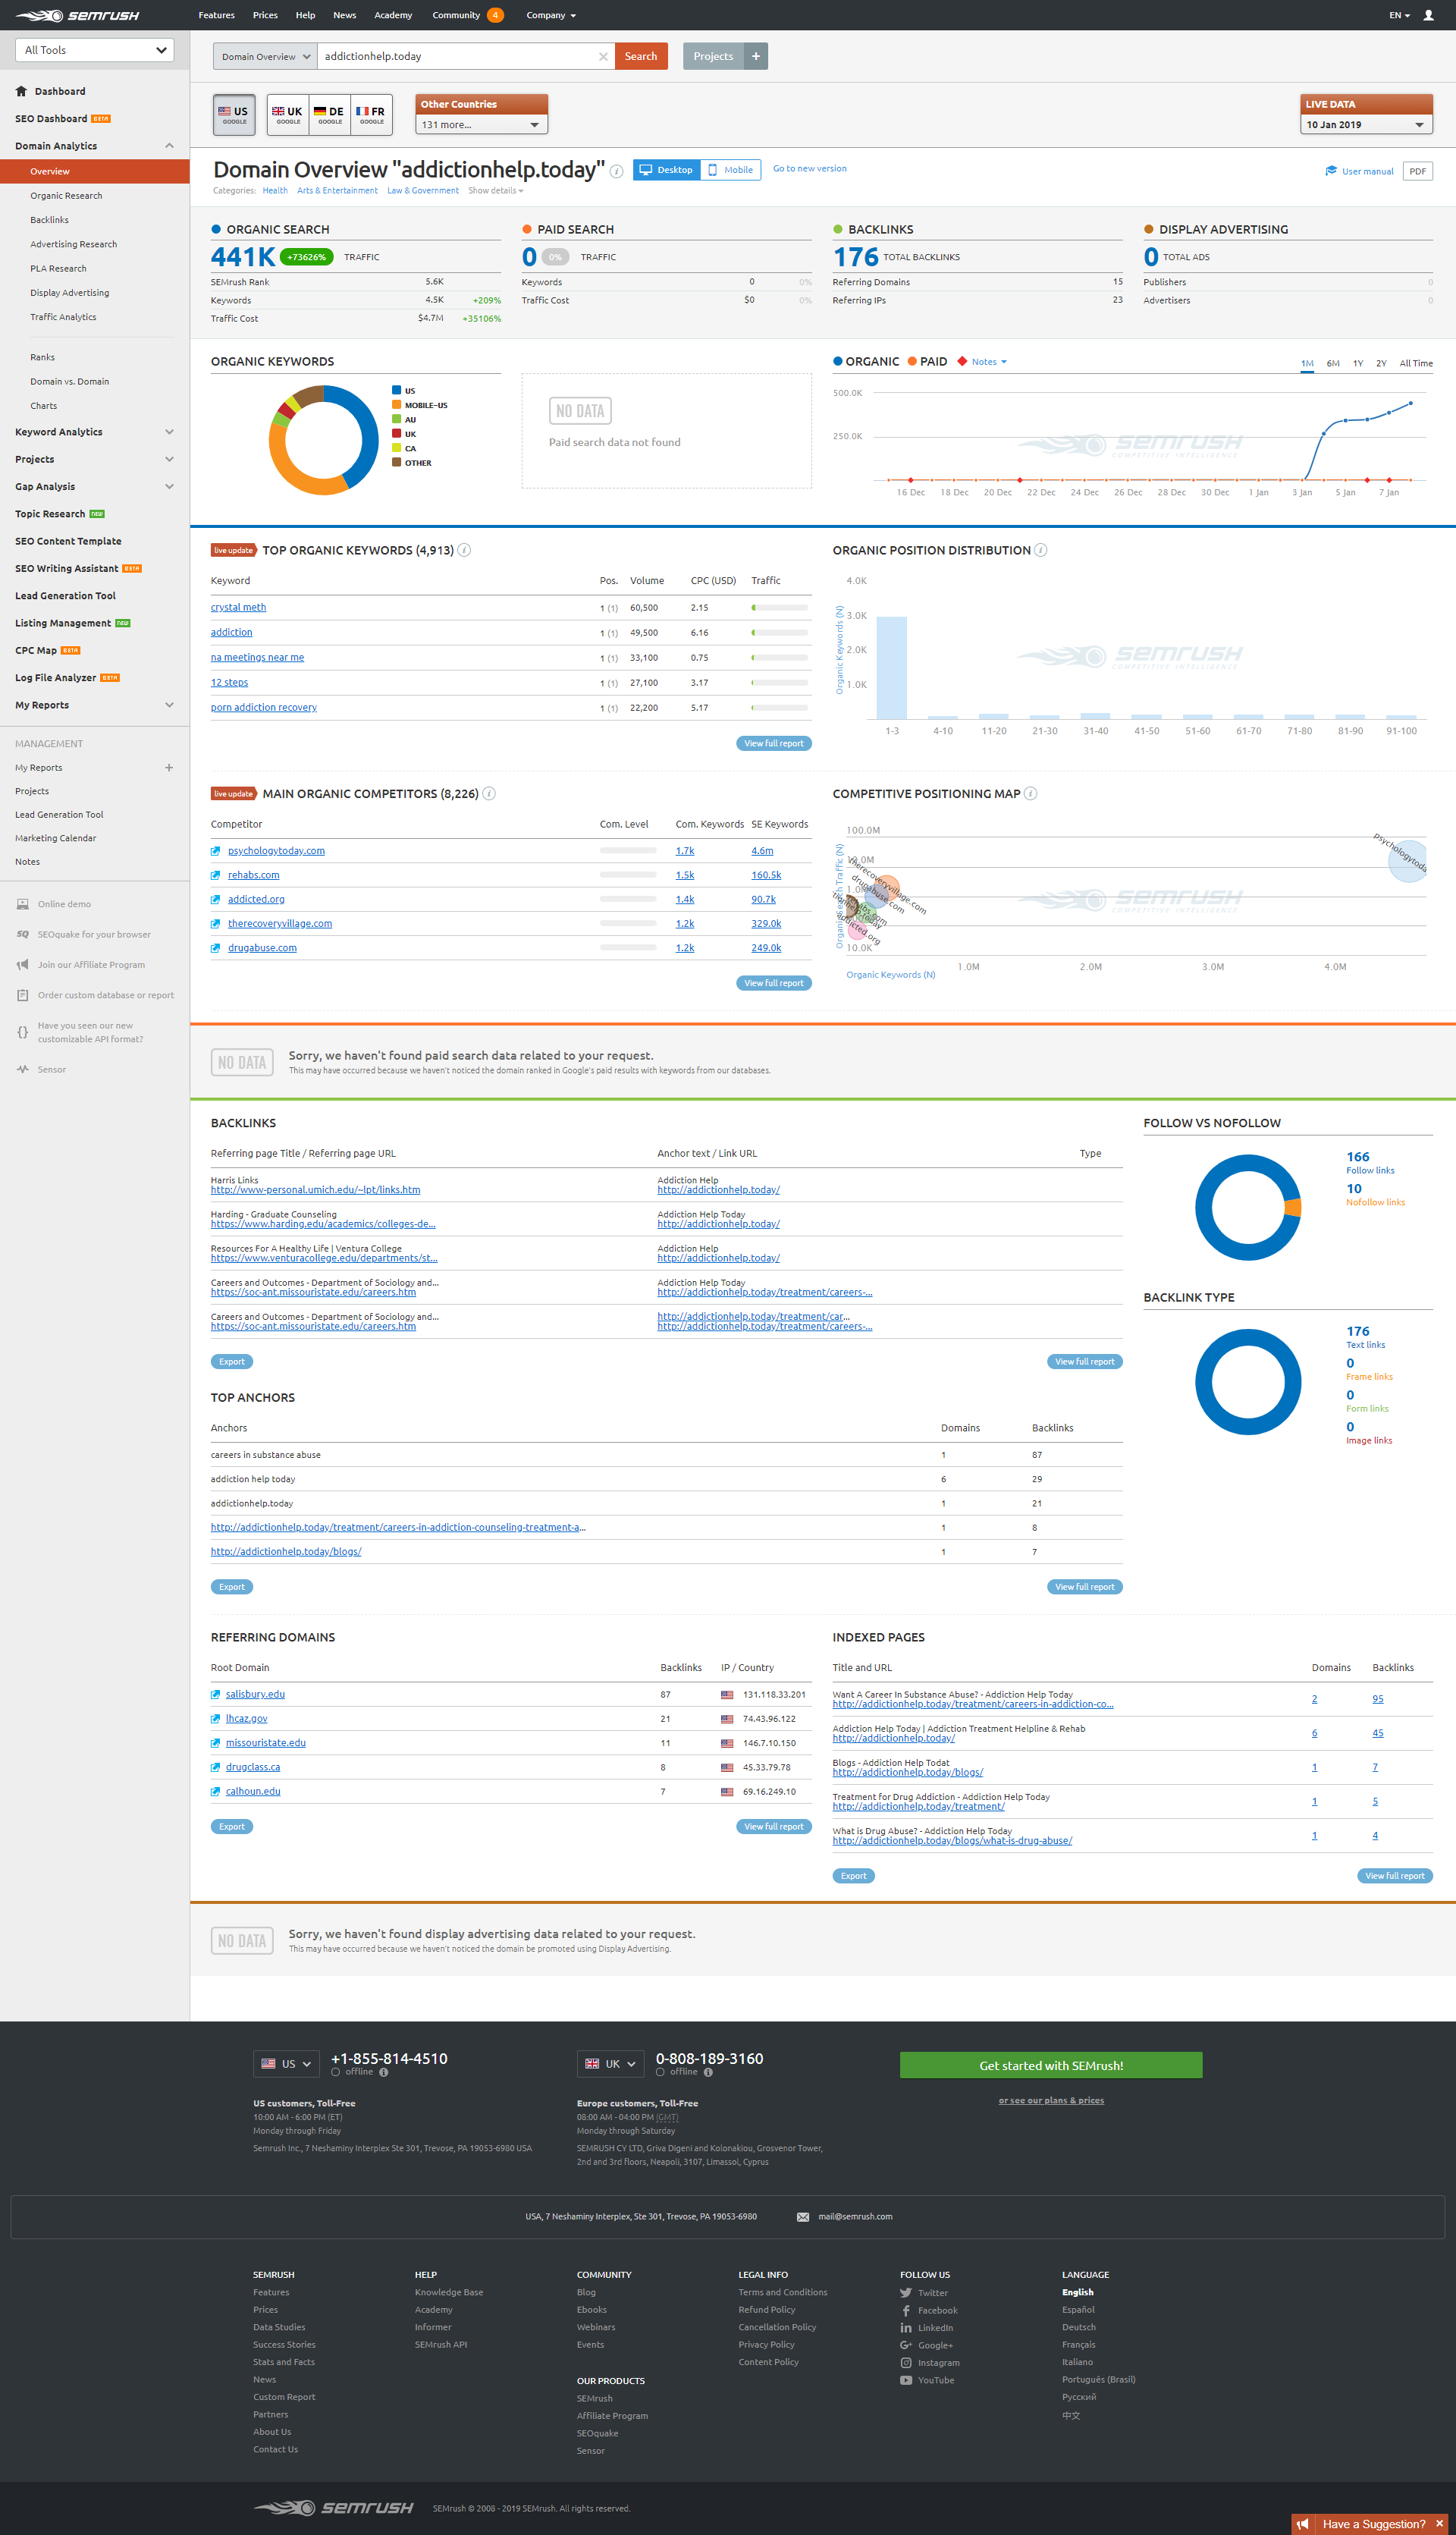Open the All Tools dropdown
The width and height of the screenshot is (1456, 2535).
95,50
